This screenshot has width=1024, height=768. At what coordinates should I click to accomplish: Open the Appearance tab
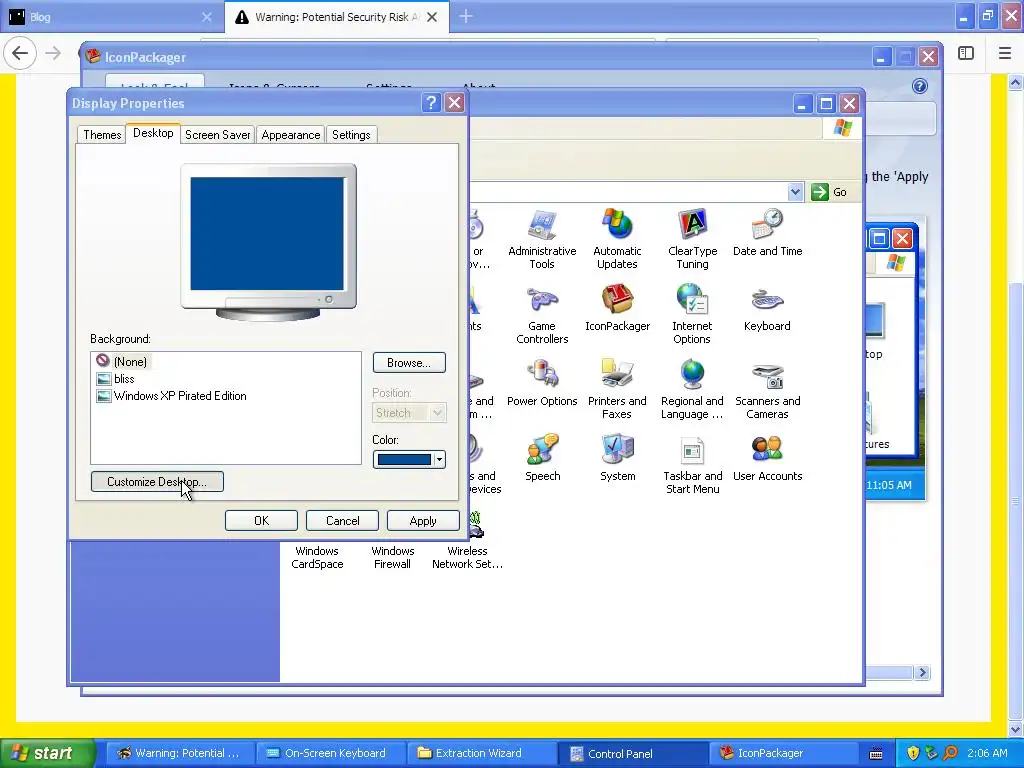click(291, 135)
